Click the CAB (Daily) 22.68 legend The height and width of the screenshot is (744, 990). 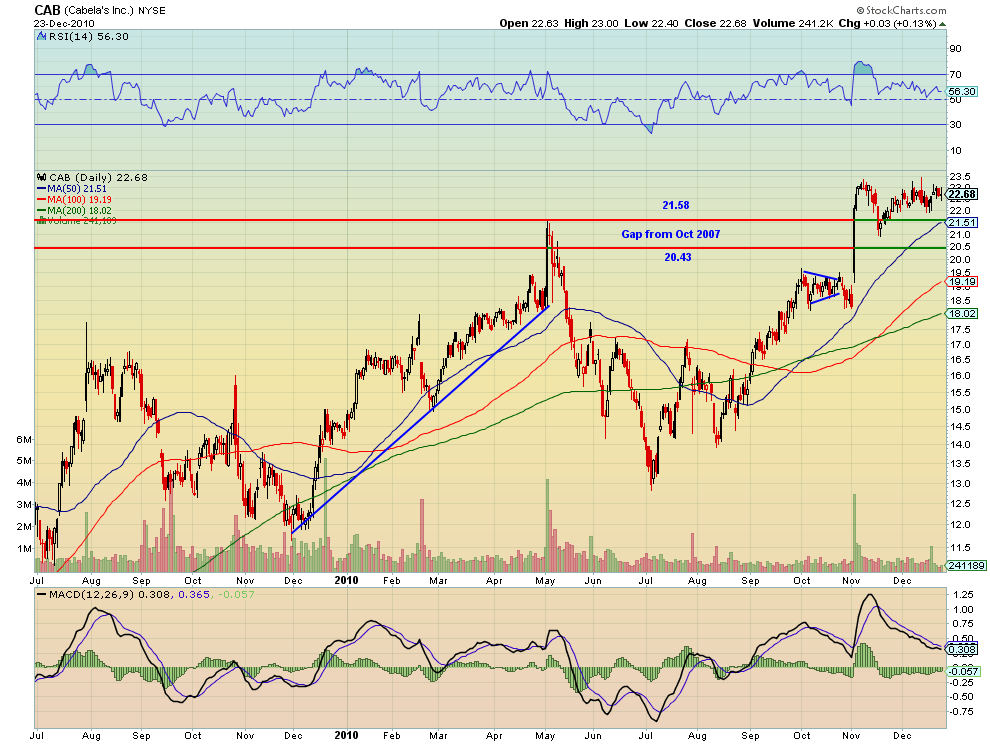pos(93,177)
